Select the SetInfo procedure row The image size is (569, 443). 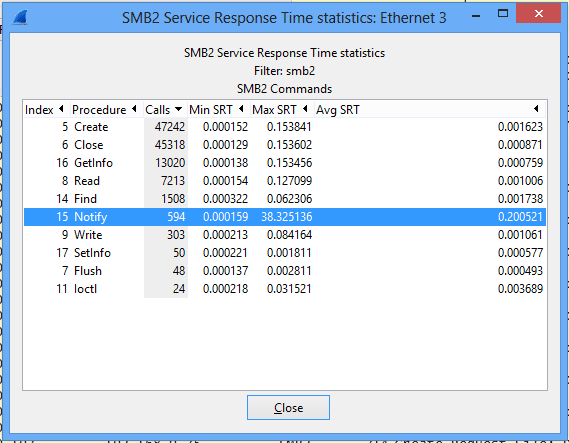(x=285, y=253)
